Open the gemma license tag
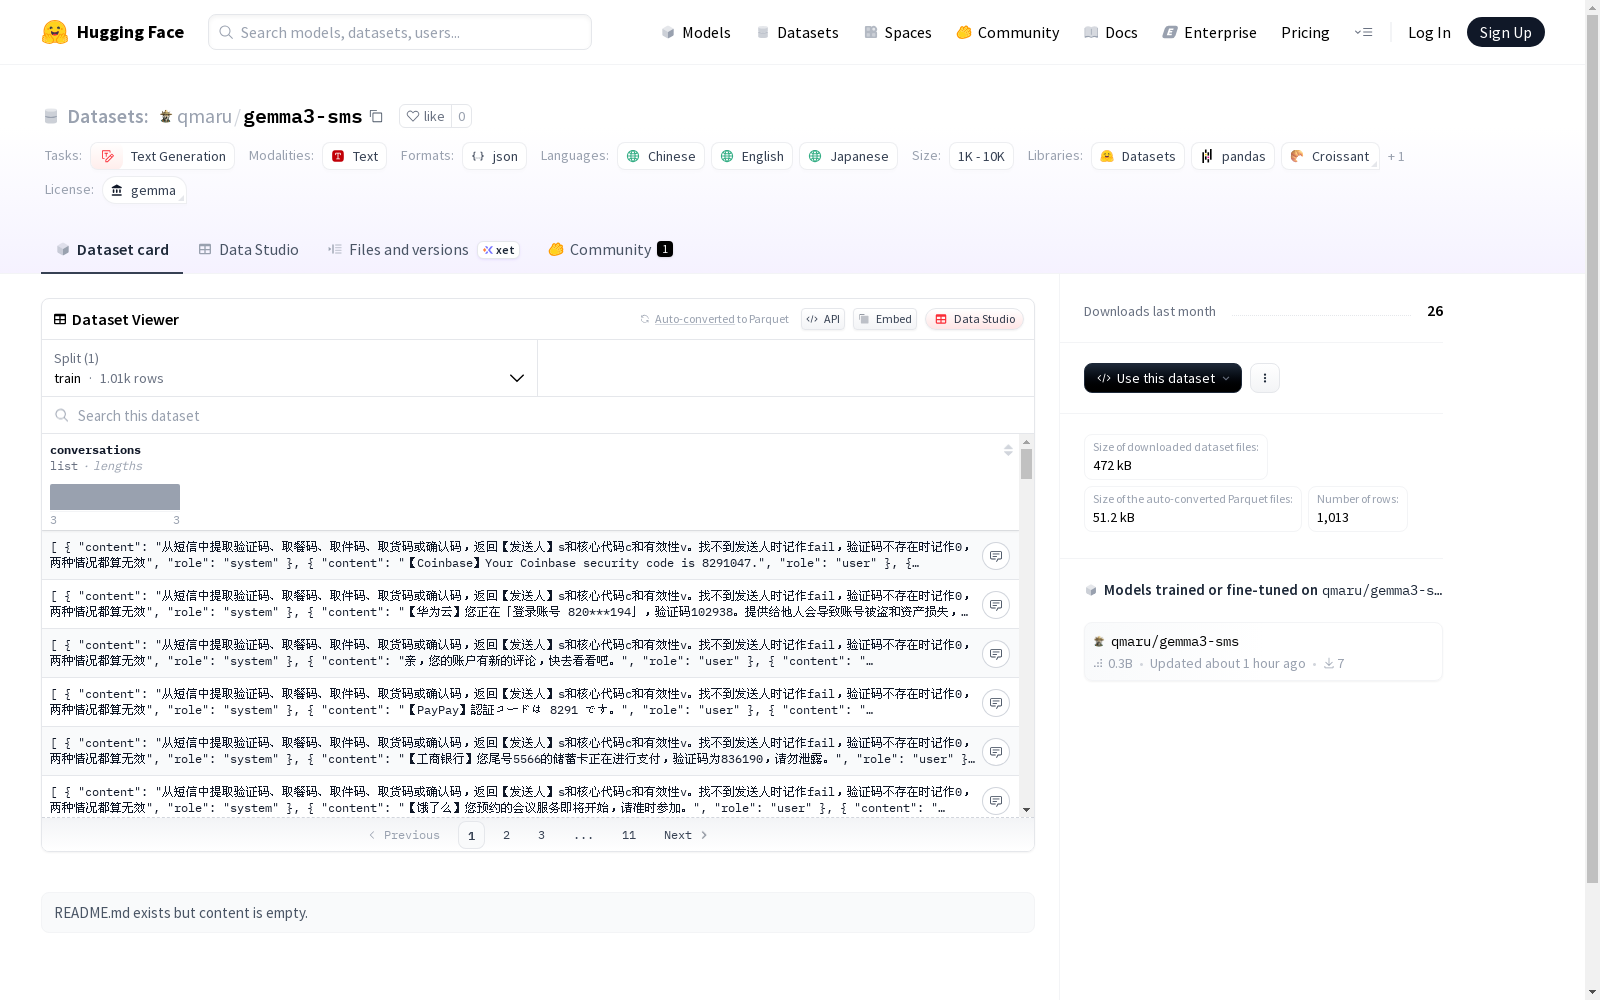1600x1000 pixels. click(144, 190)
